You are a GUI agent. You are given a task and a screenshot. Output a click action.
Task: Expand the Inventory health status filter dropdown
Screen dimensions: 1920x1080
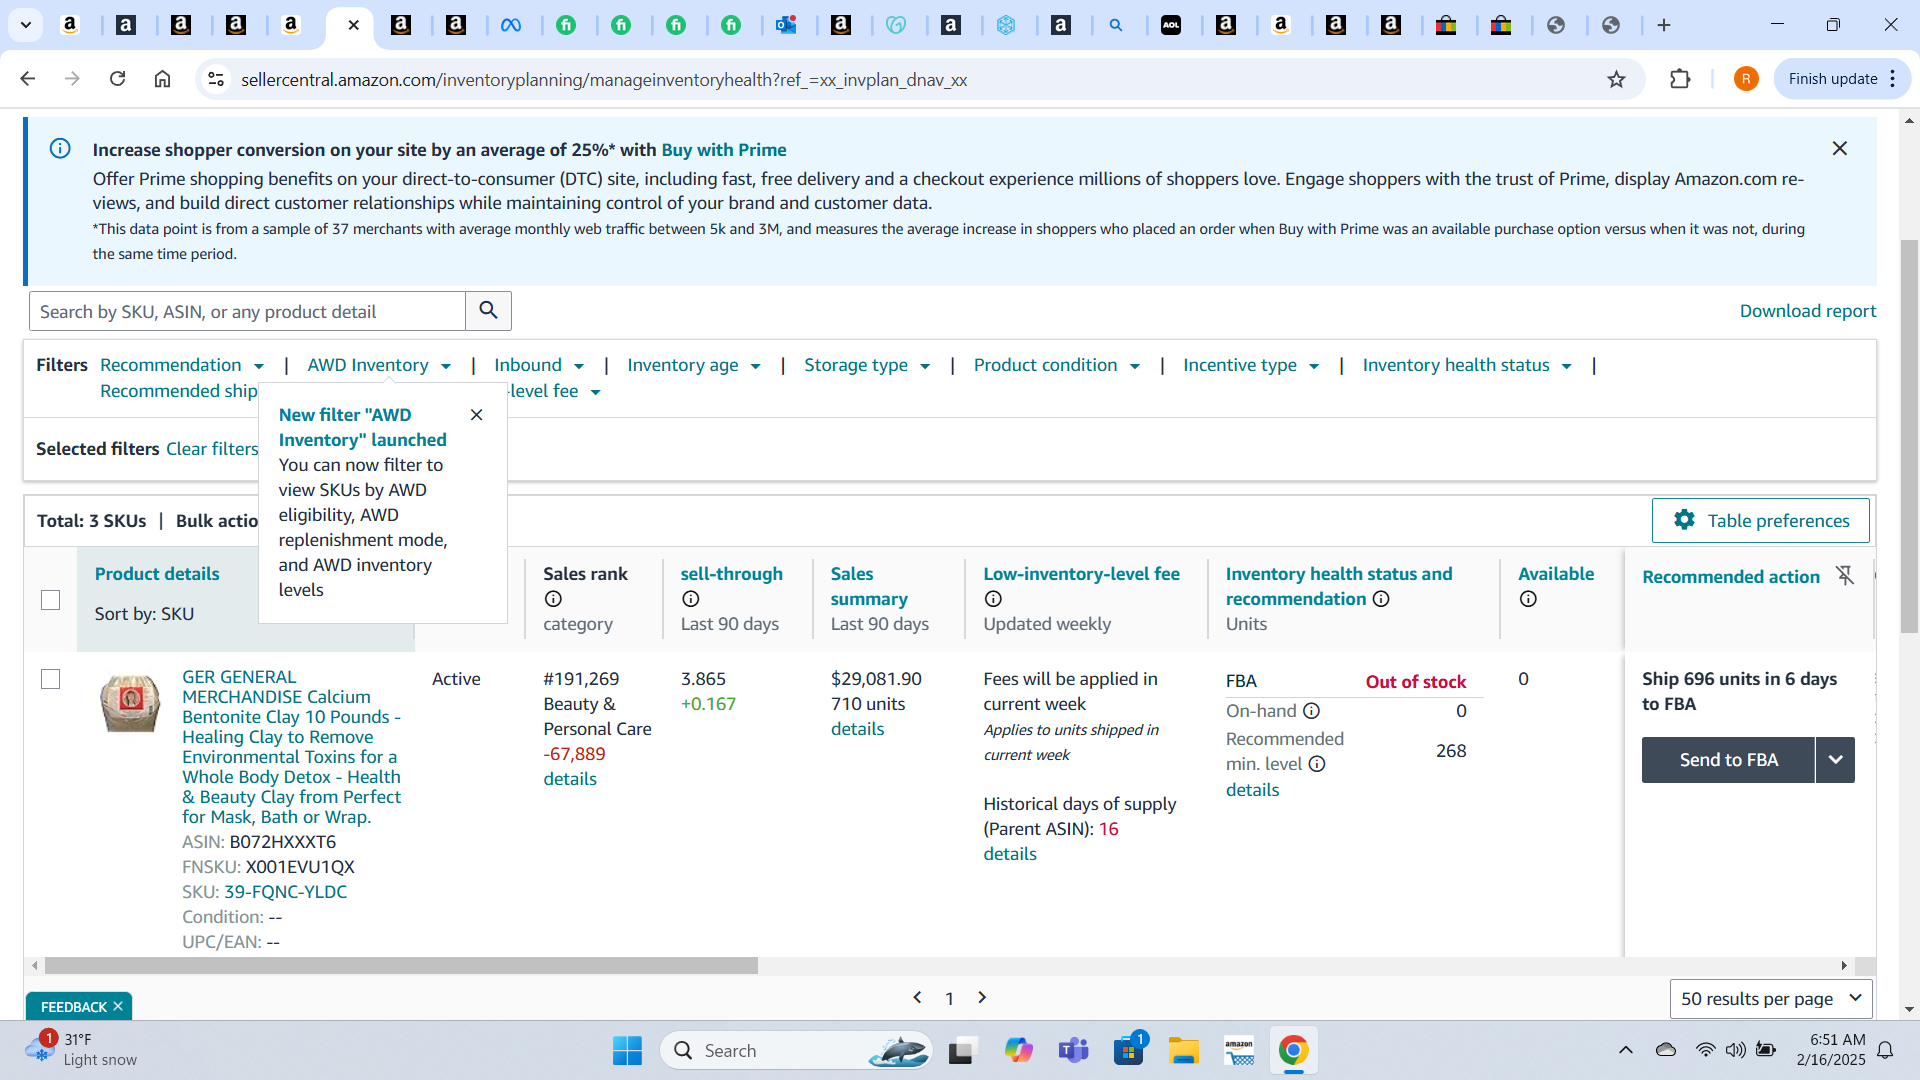tap(1467, 365)
